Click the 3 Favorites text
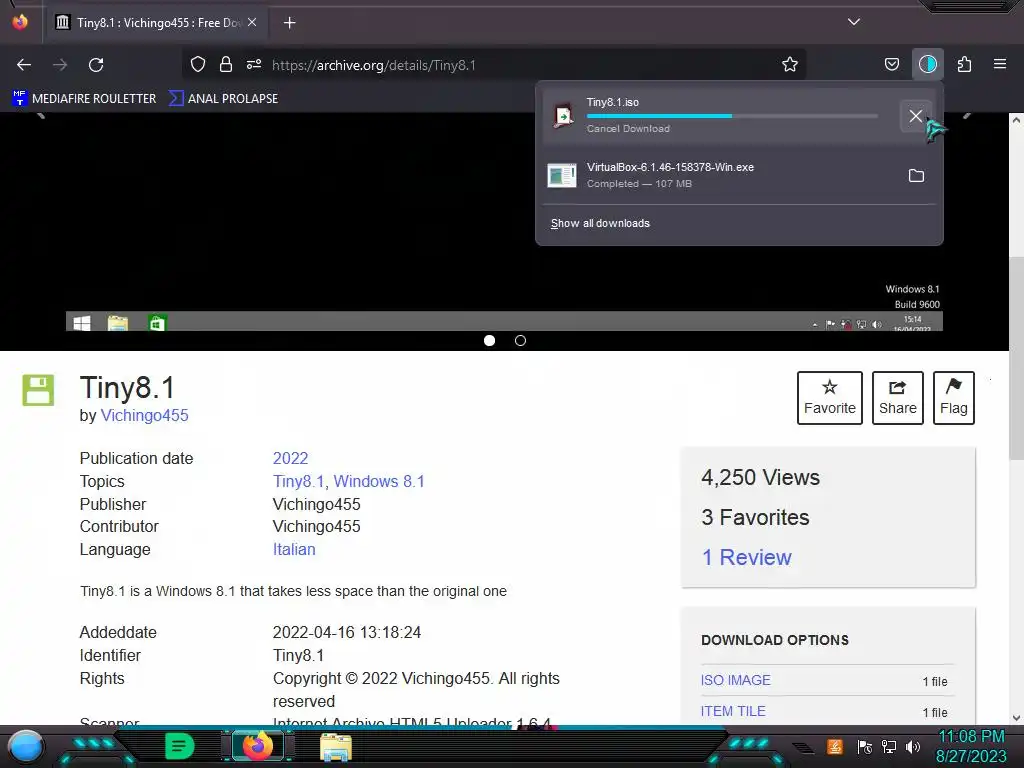1024x768 pixels. point(755,517)
